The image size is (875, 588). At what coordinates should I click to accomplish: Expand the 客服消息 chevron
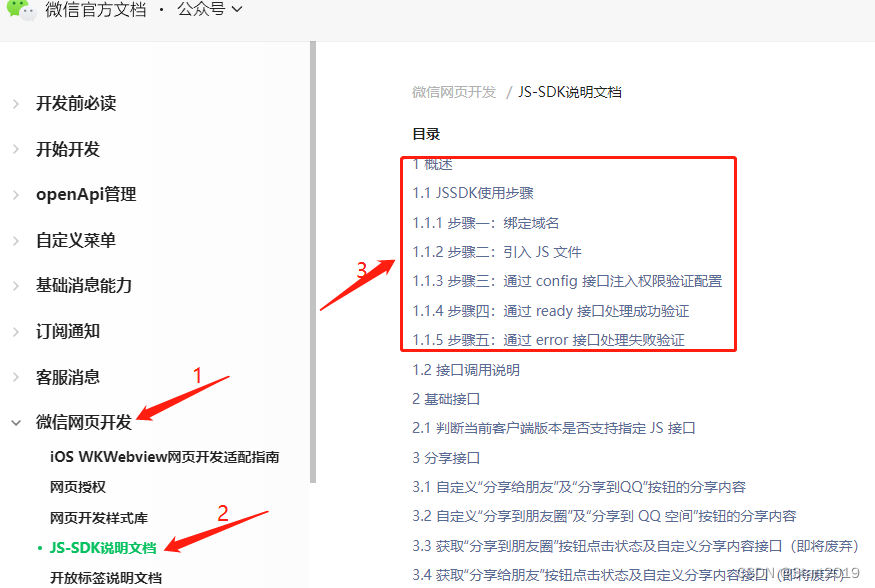pos(16,377)
